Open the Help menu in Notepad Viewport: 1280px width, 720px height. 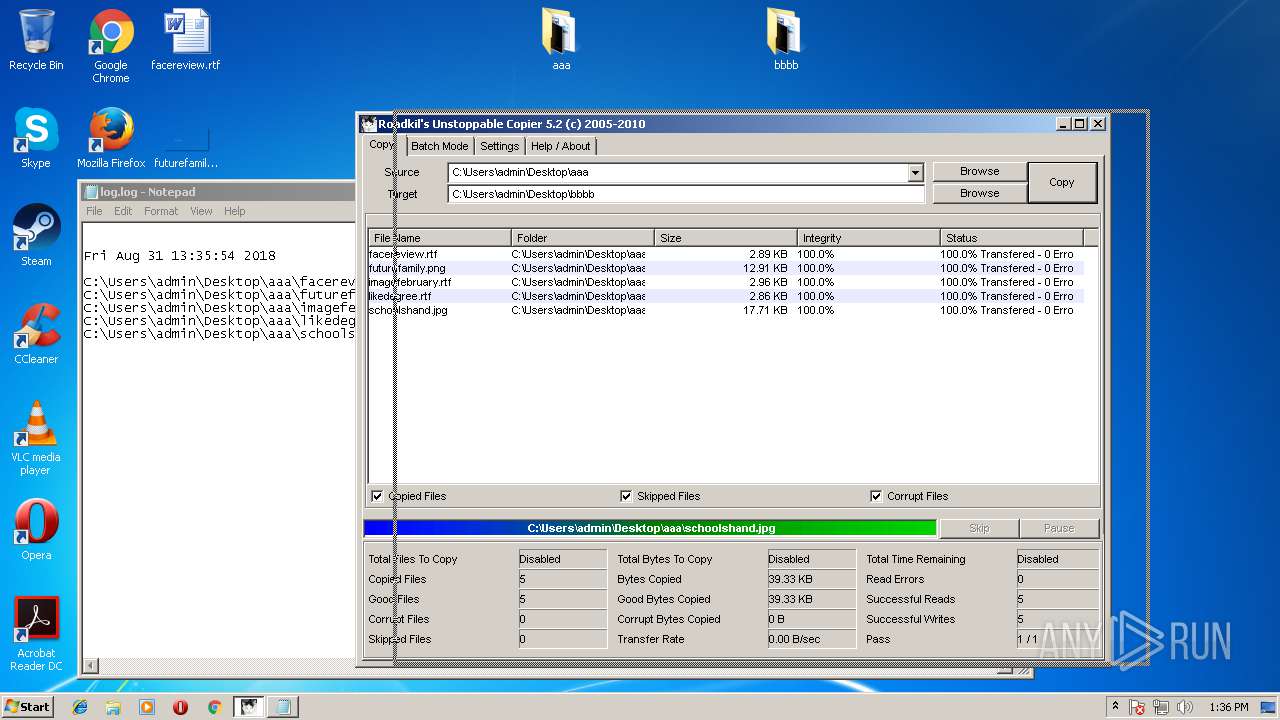point(234,211)
